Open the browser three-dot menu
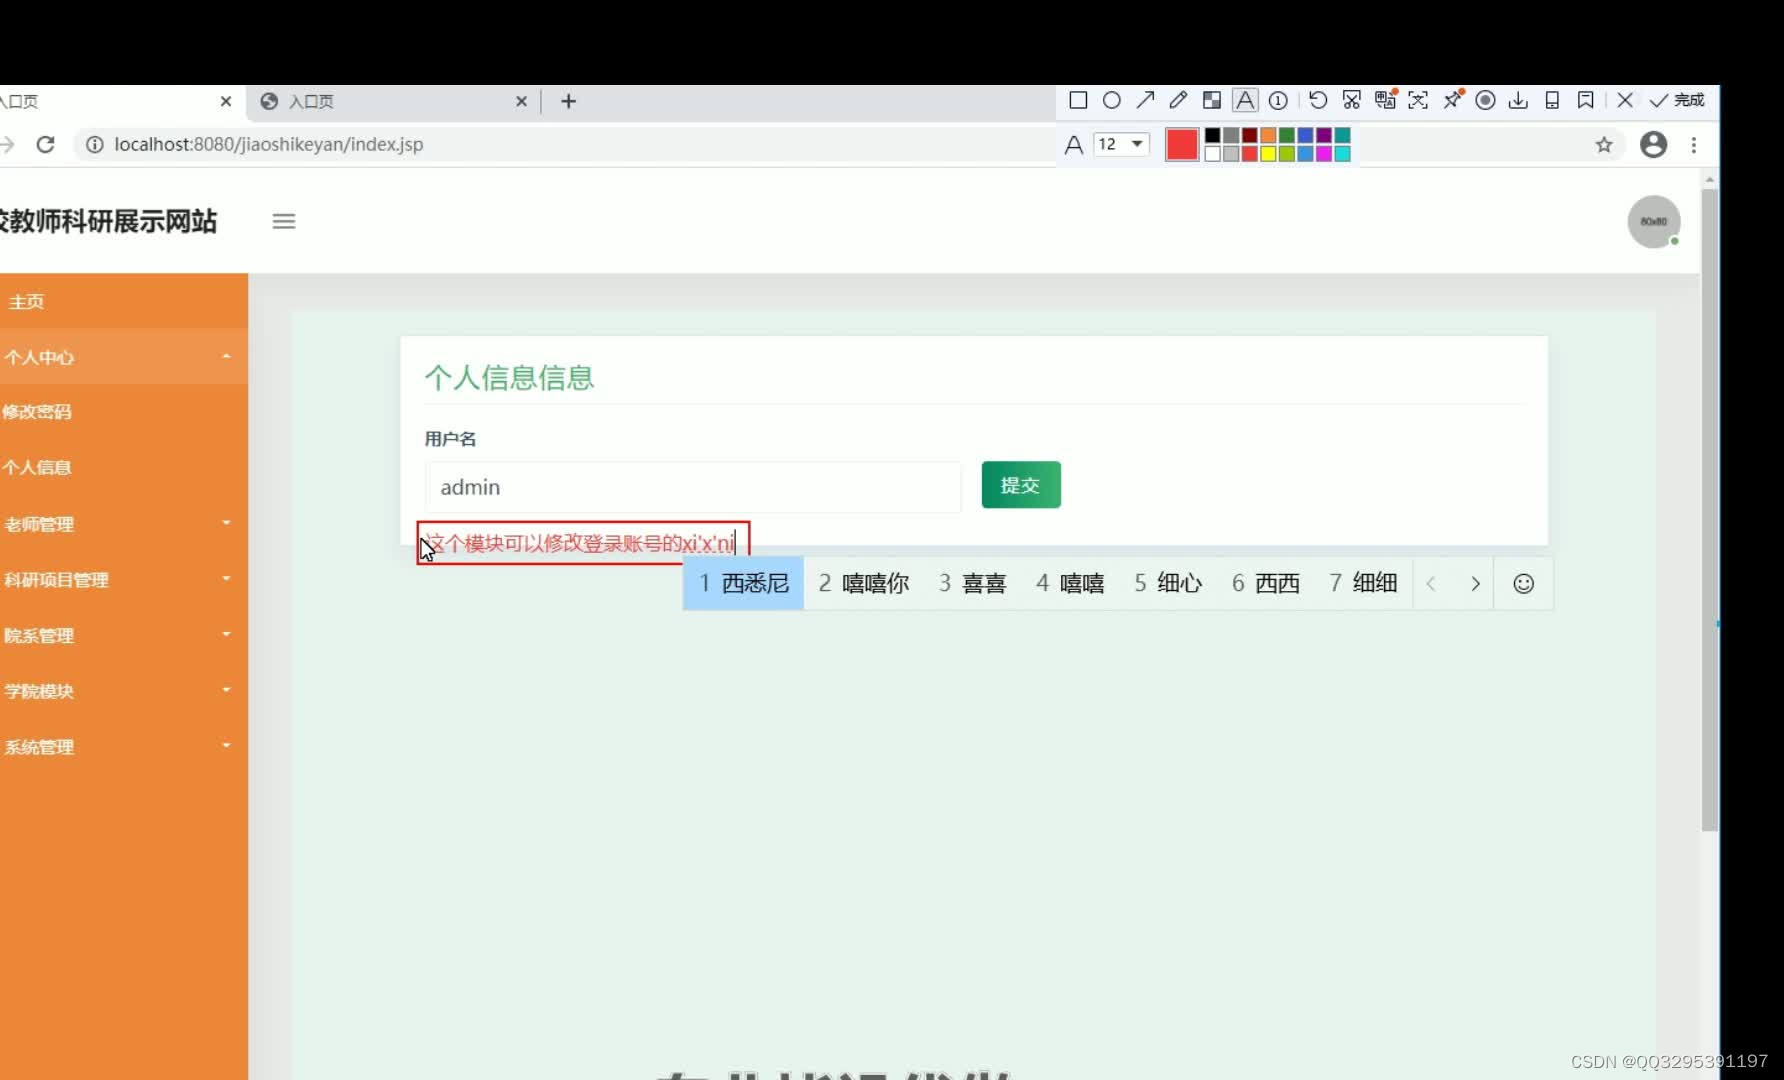1784x1080 pixels. [x=1694, y=145]
